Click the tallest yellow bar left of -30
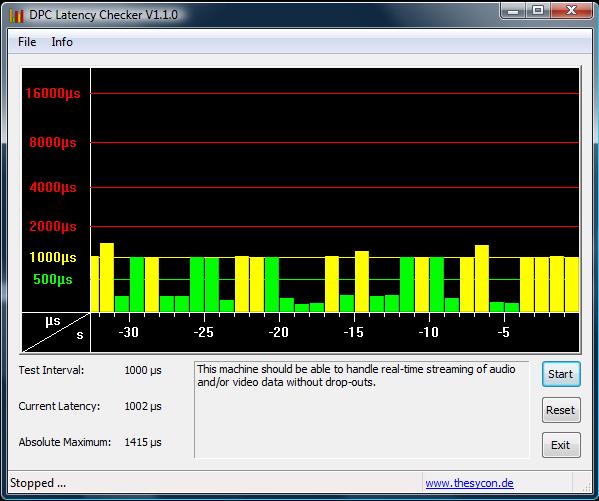 pos(107,277)
